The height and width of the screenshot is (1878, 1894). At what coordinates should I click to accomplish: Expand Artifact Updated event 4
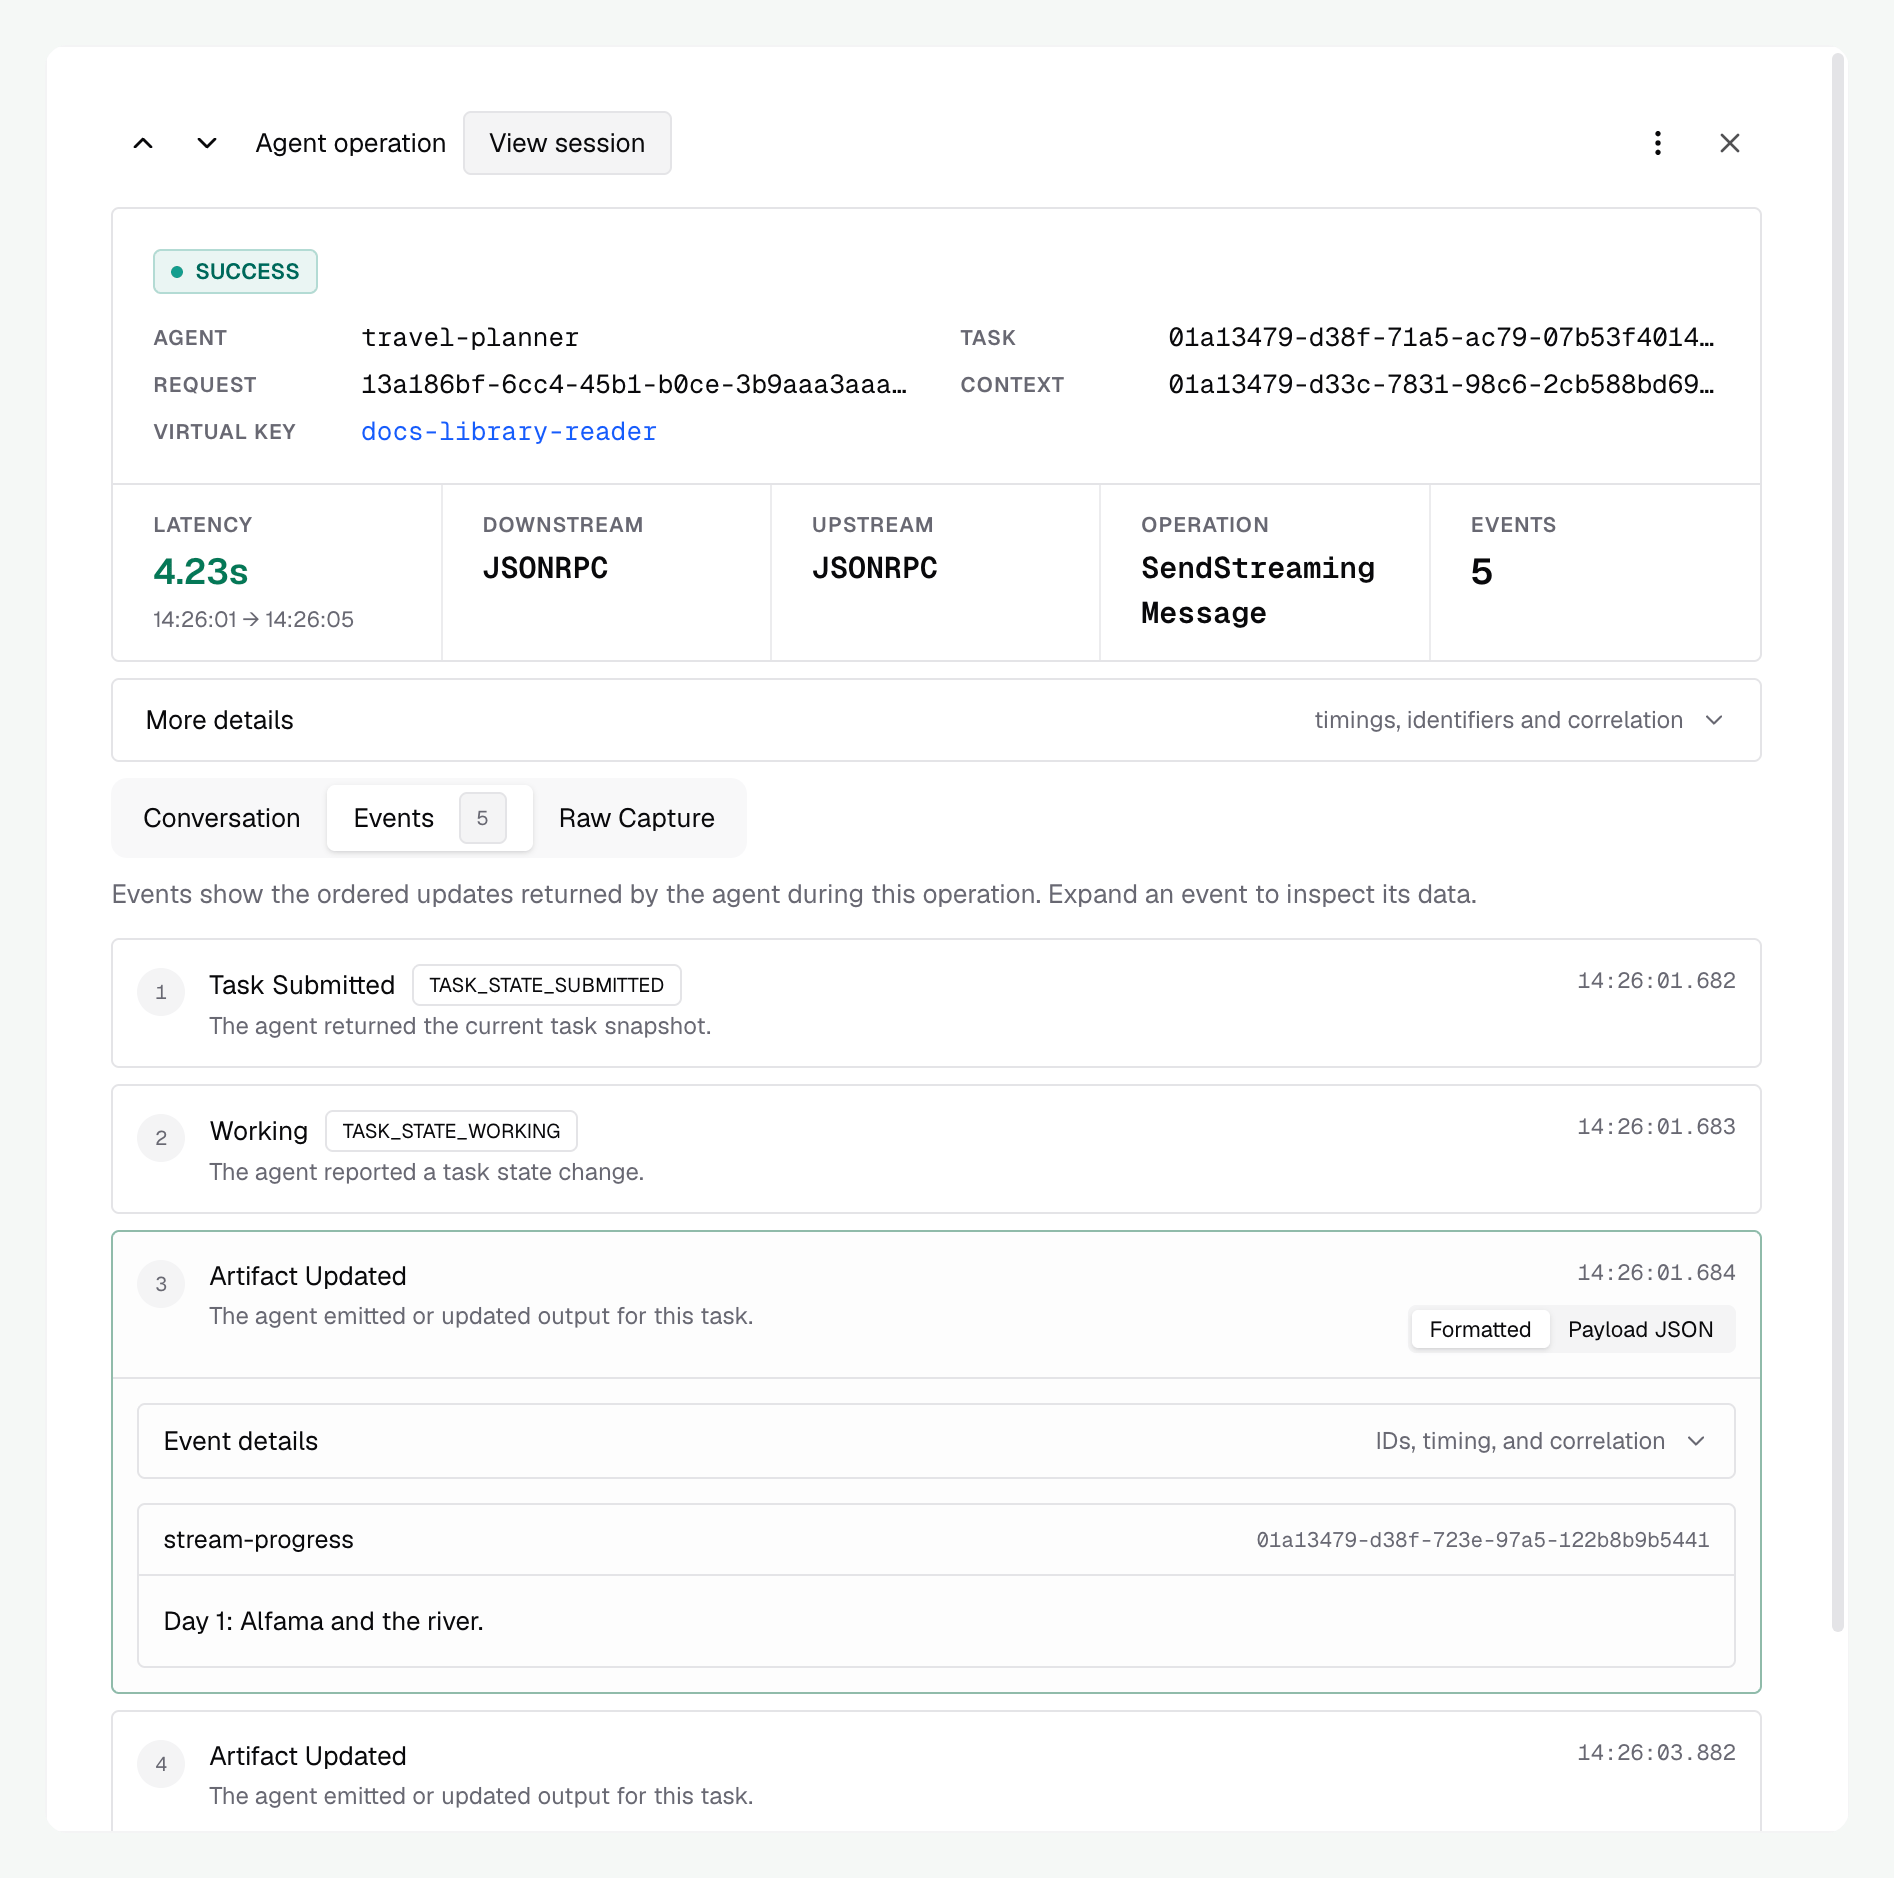(936, 1772)
